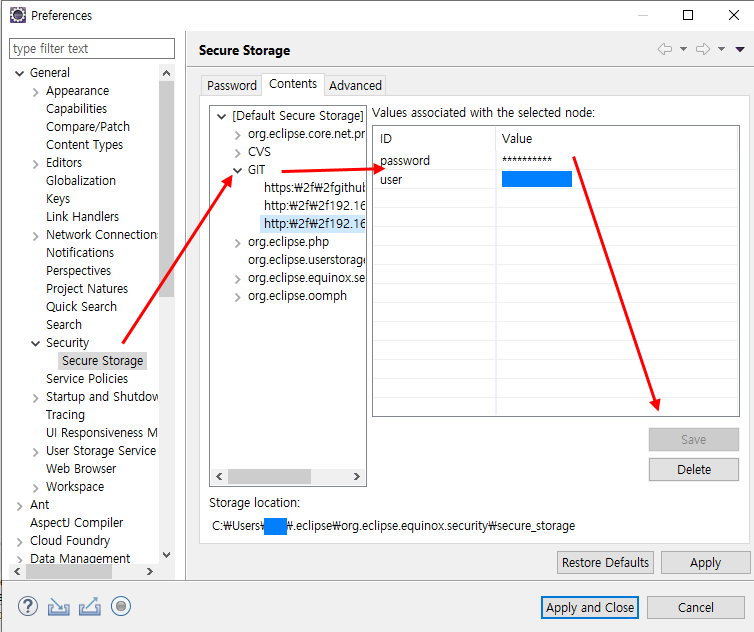
Task: Click the Value column header
Action: click(616, 139)
